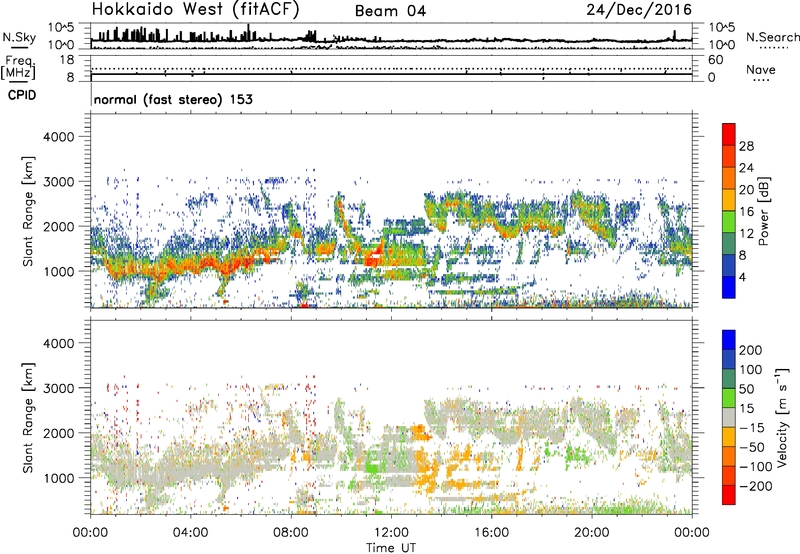This screenshot has height=554, width=800.
Task: Click the "4000" tick on the power panel
Action: (x=59, y=137)
